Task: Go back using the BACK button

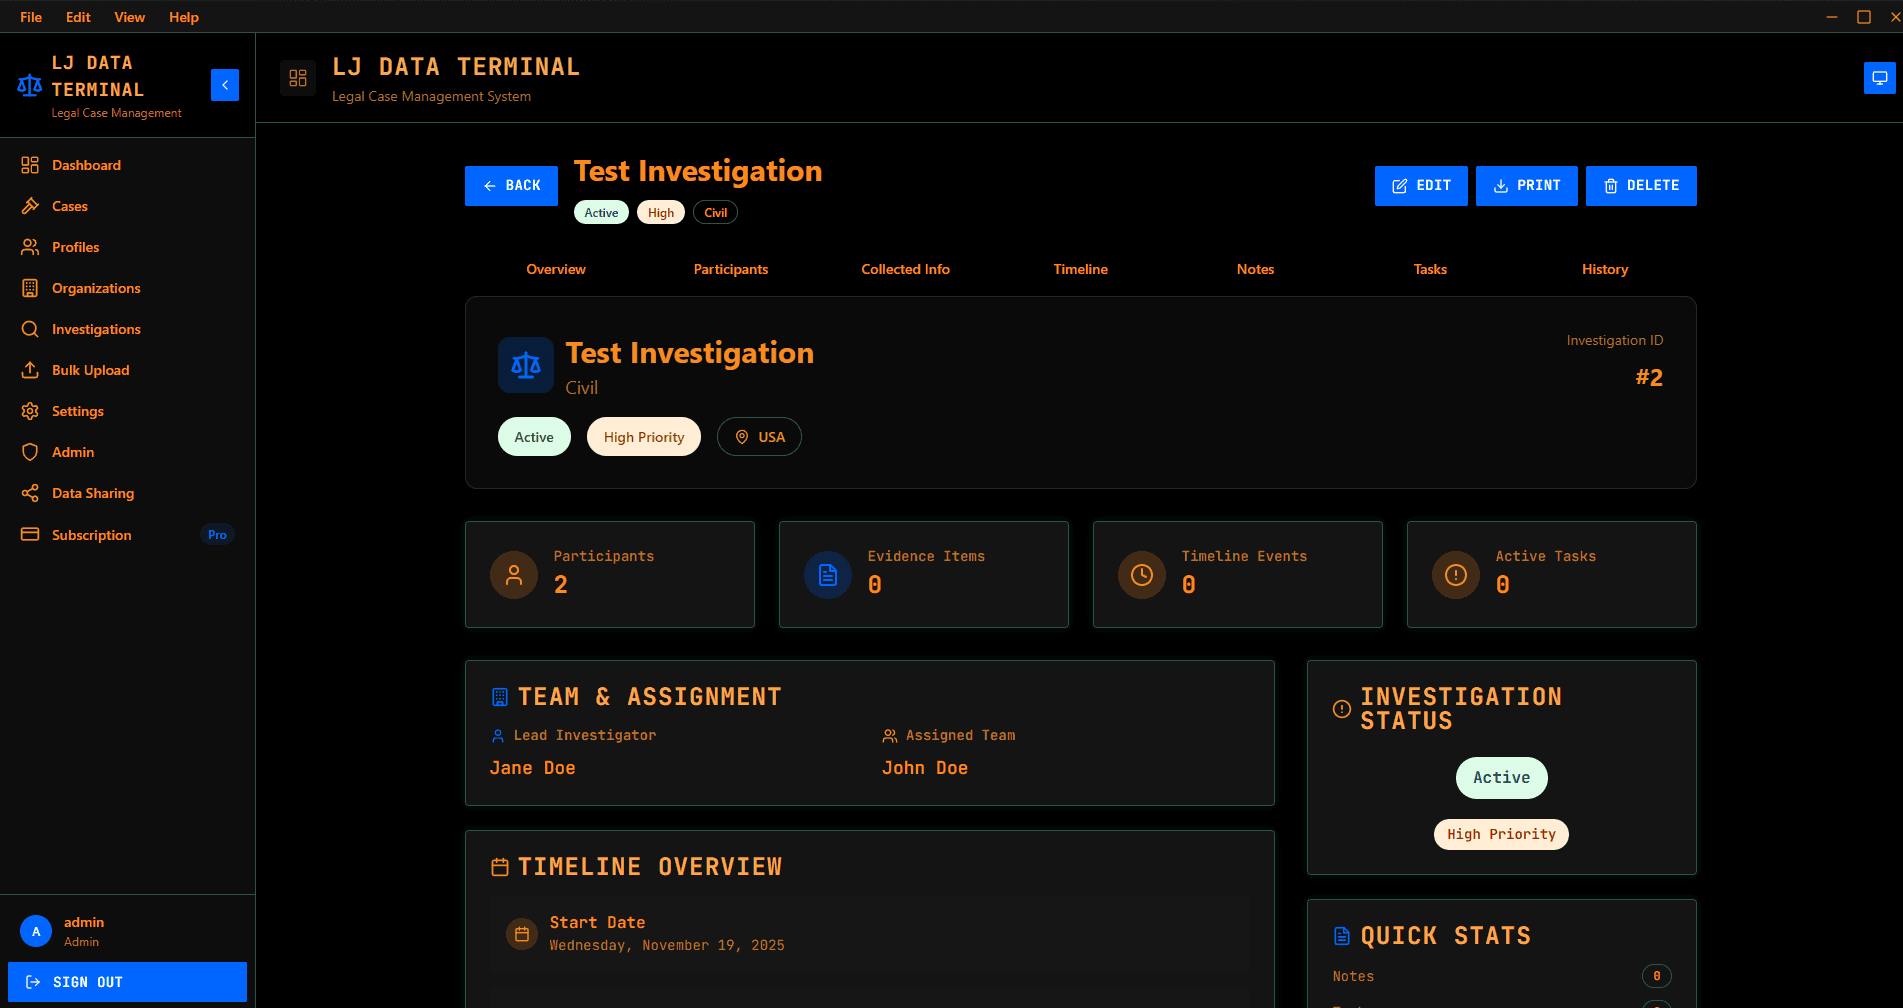Action: tap(511, 185)
